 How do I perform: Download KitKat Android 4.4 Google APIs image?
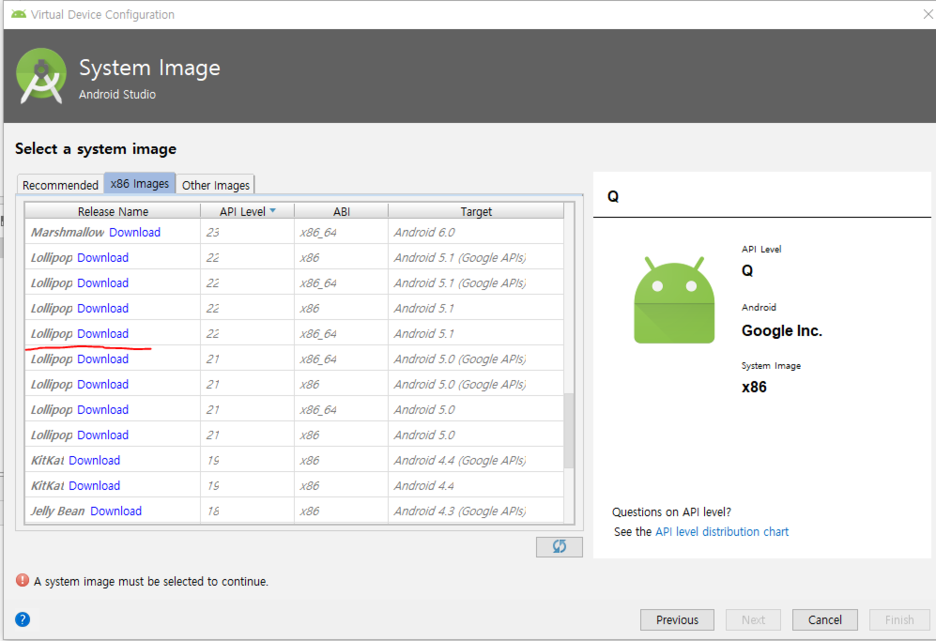94,461
